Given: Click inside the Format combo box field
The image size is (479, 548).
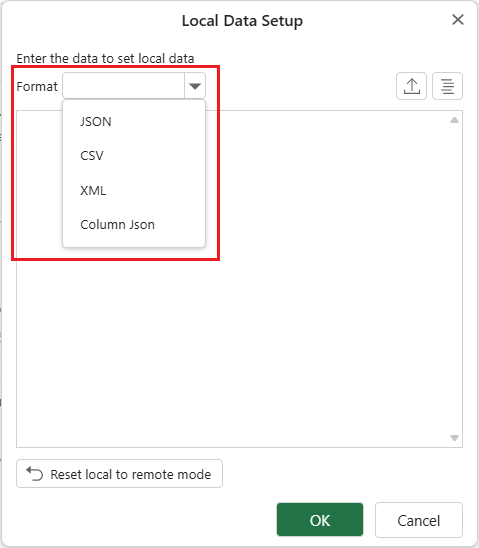Looking at the screenshot, I should coord(123,86).
